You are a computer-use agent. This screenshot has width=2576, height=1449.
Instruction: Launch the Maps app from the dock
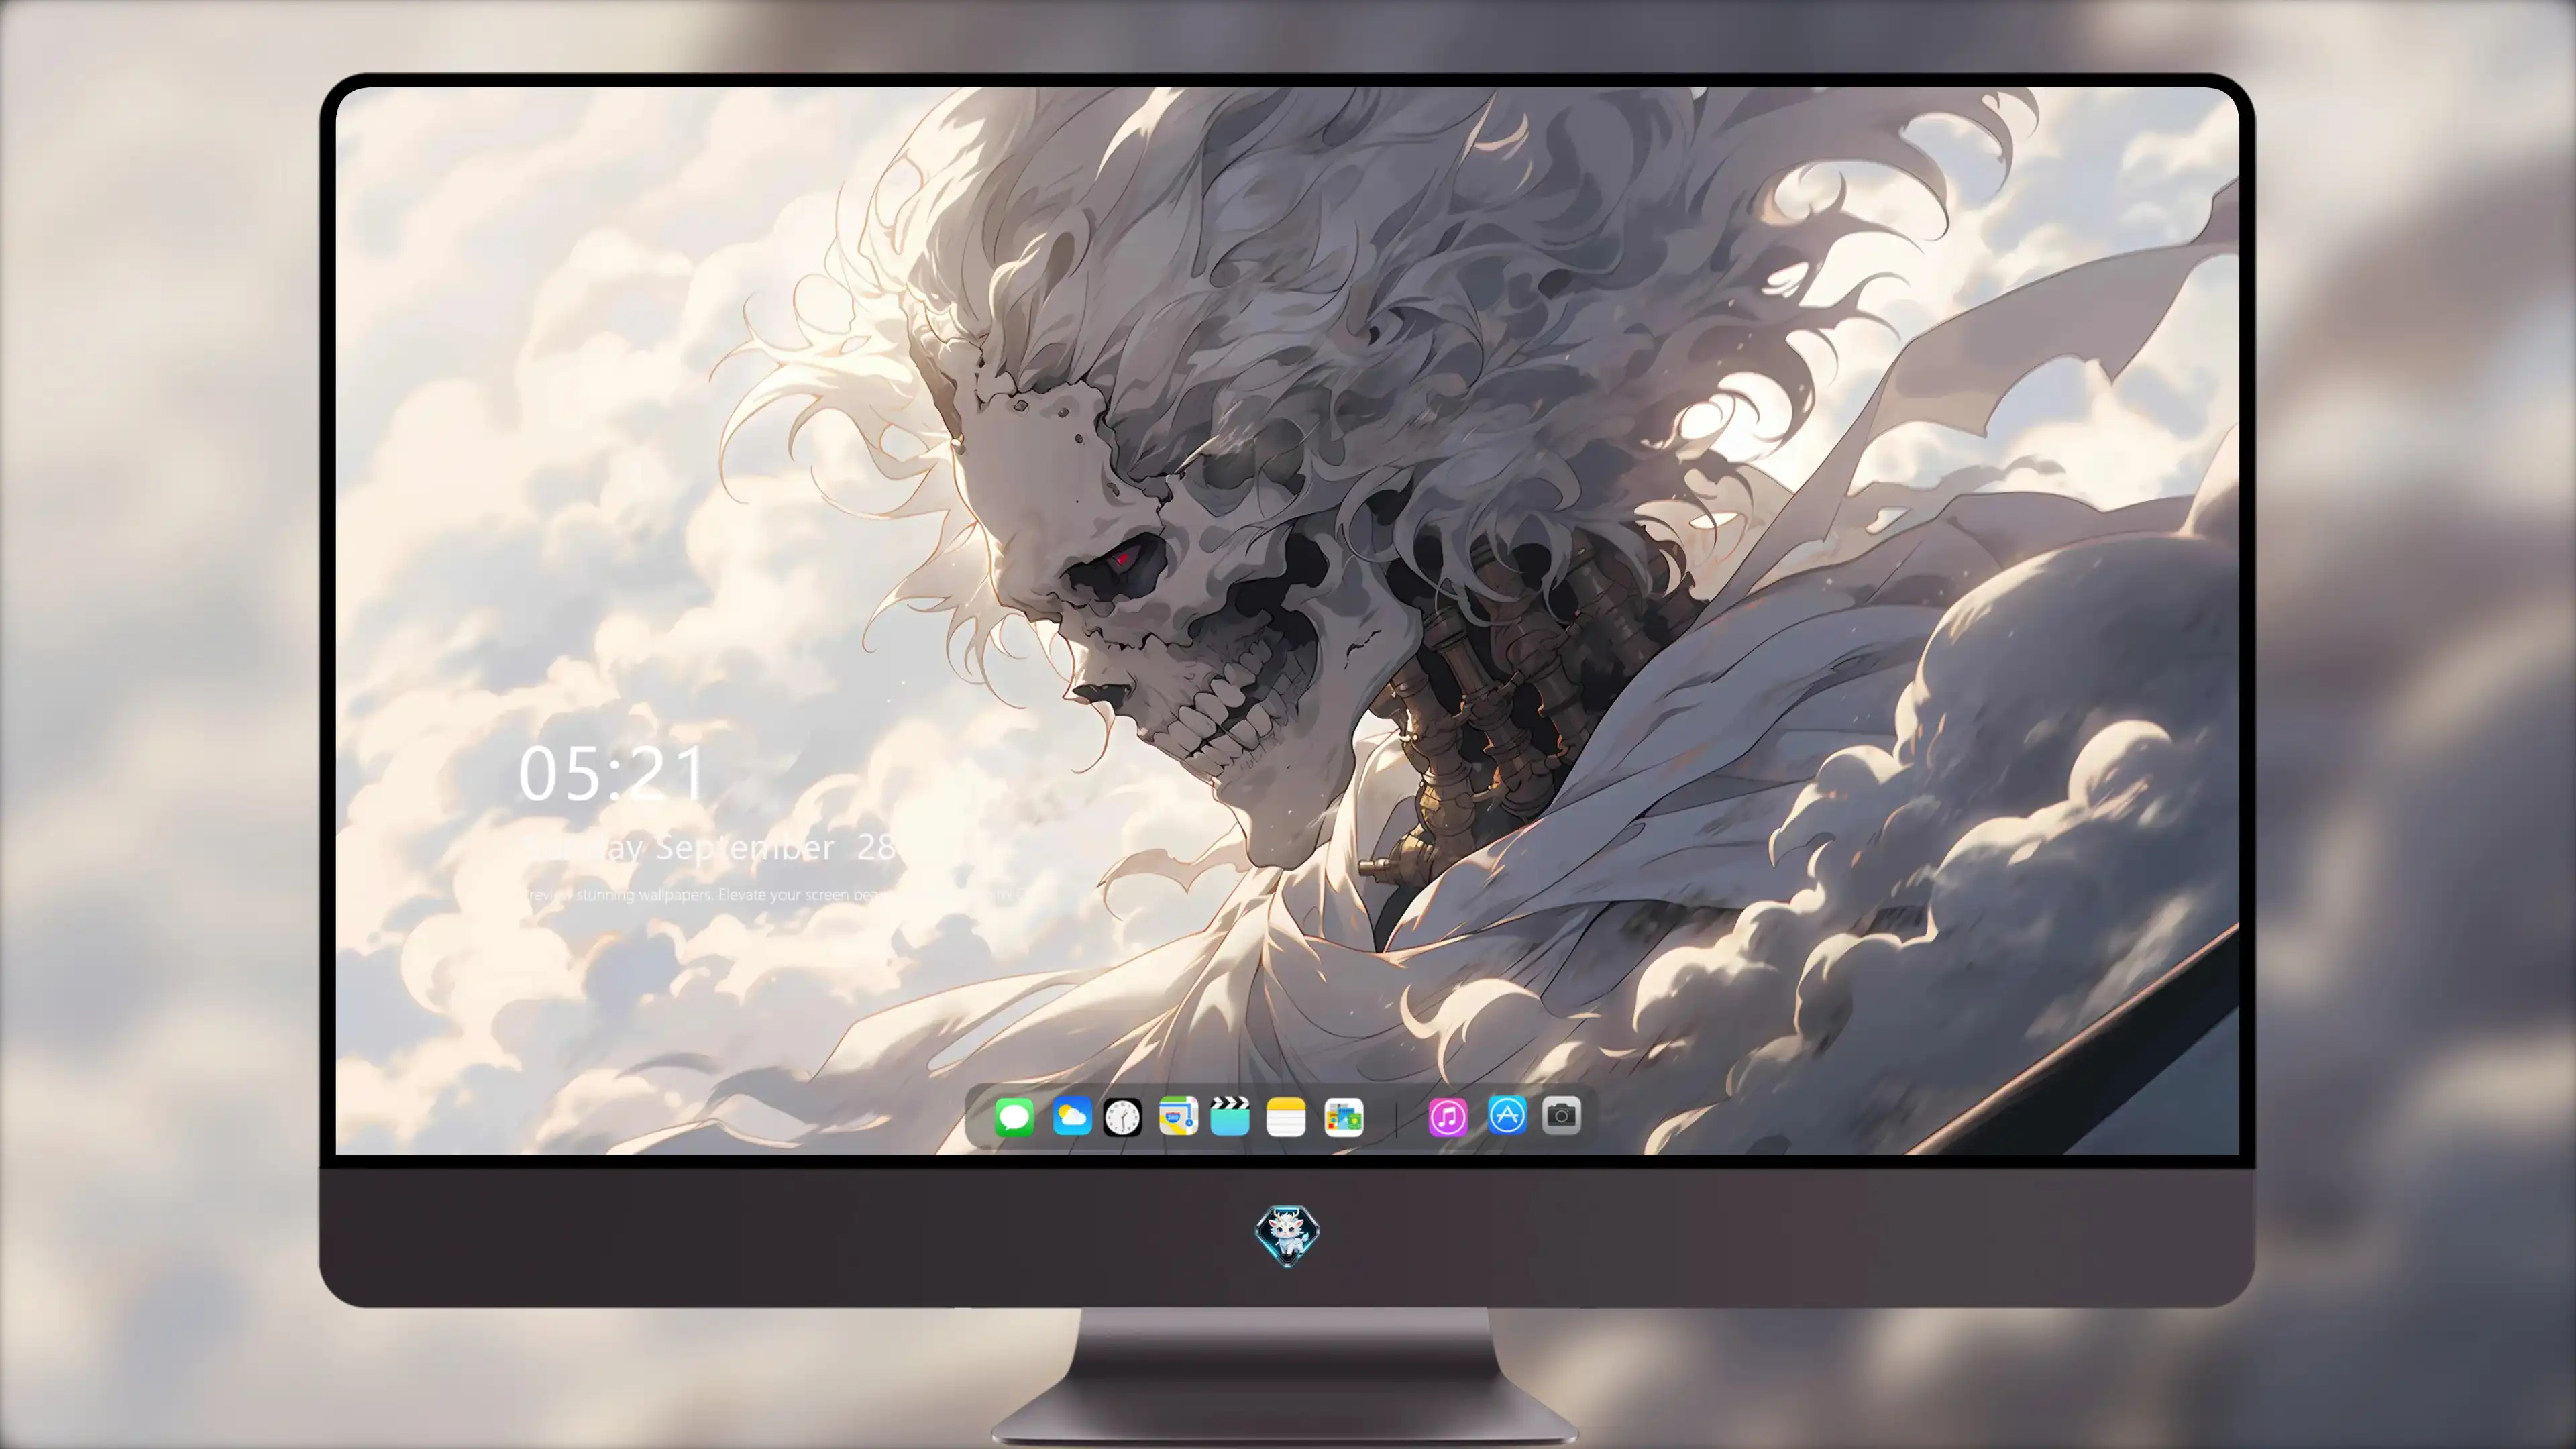(x=1178, y=1117)
